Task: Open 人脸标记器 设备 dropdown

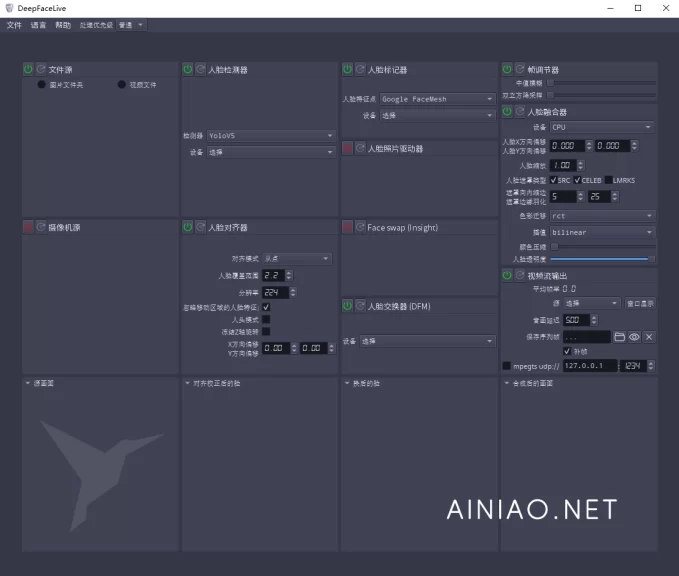Action: (x=437, y=115)
